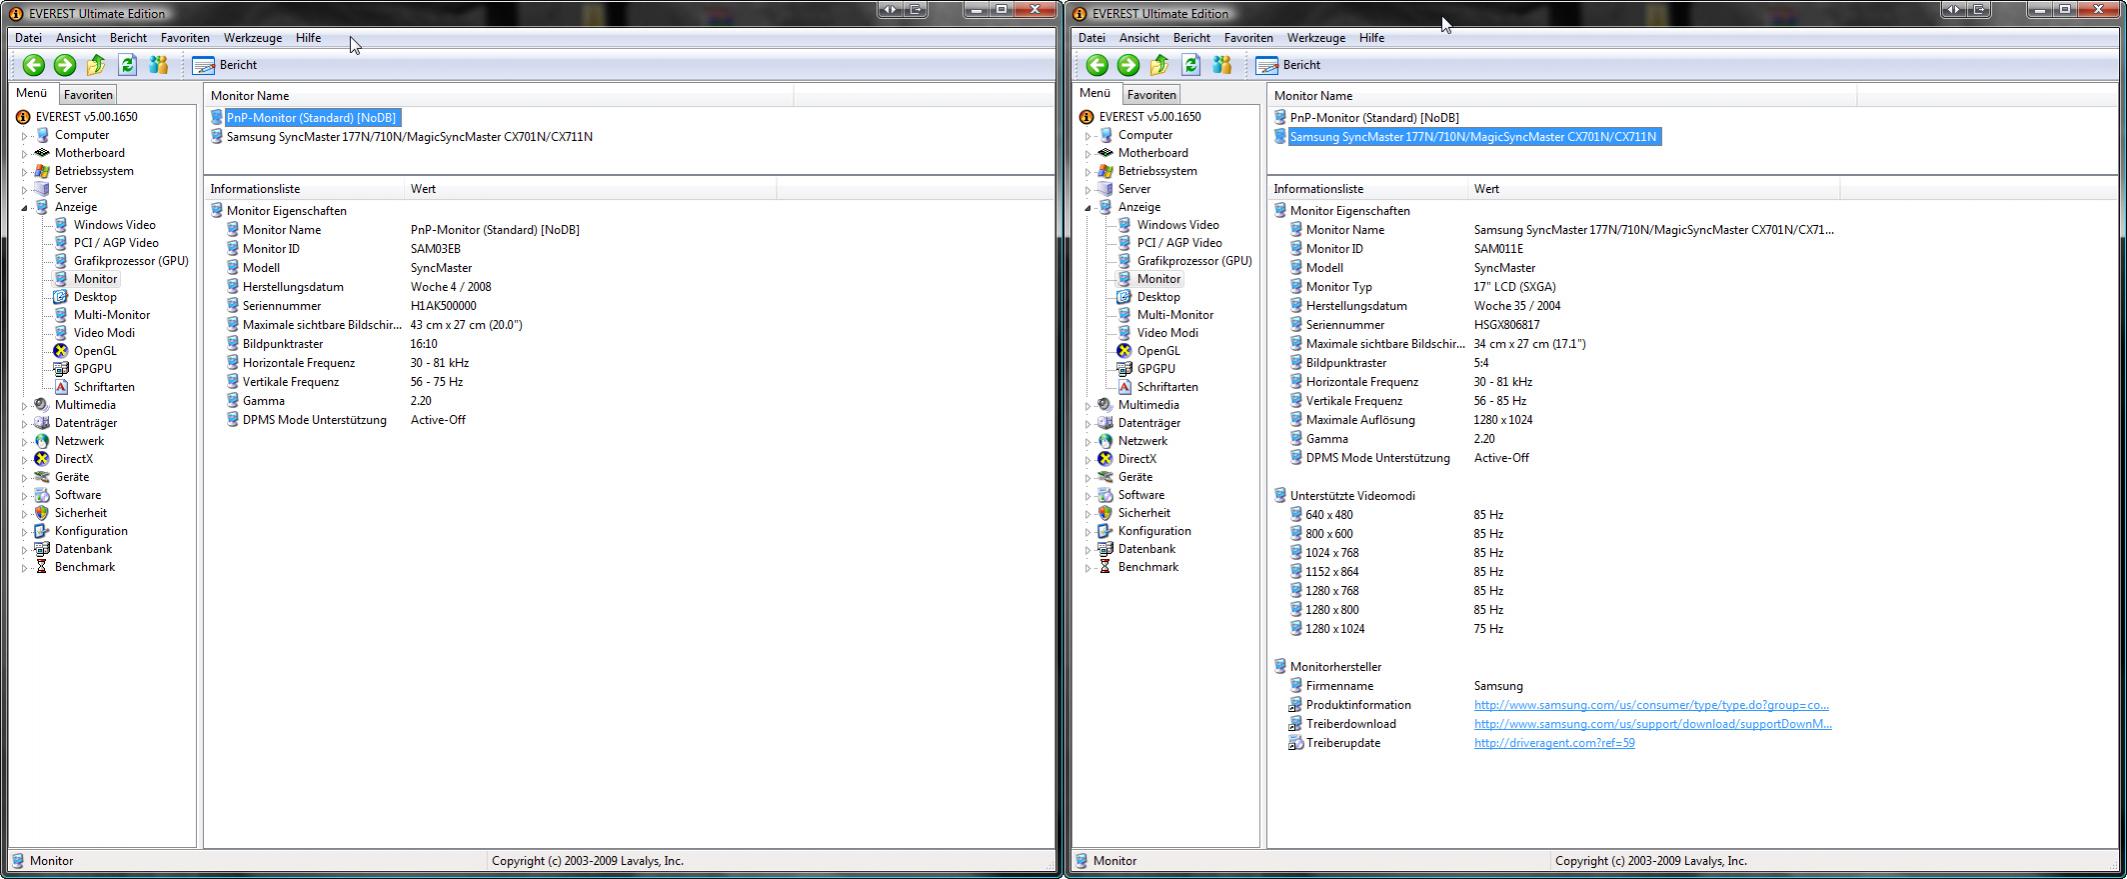This screenshot has height=879, width=2127.
Task: Select Konfiguration in right window tree
Action: point(1154,531)
